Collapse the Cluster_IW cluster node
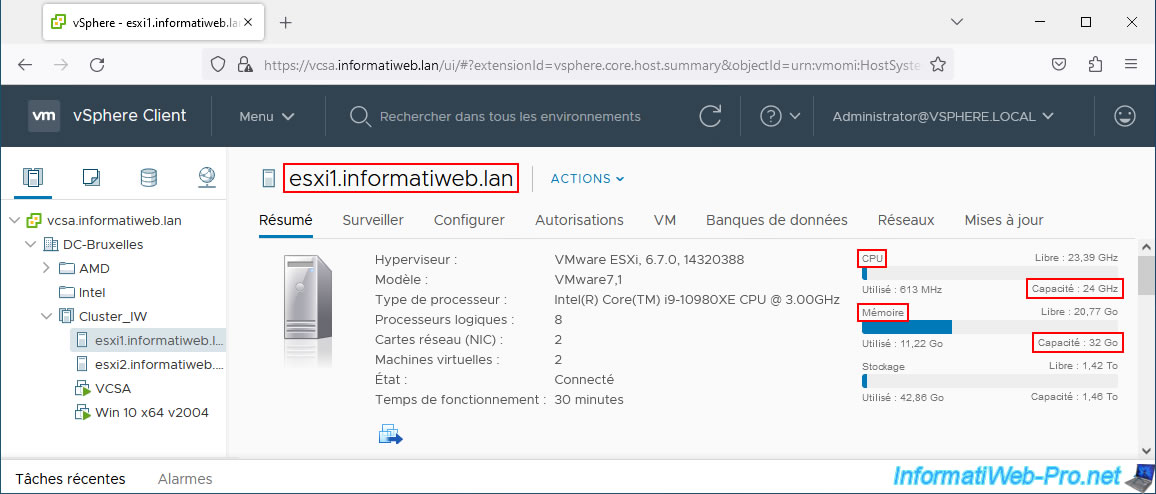The image size is (1156, 494). click(x=47, y=316)
